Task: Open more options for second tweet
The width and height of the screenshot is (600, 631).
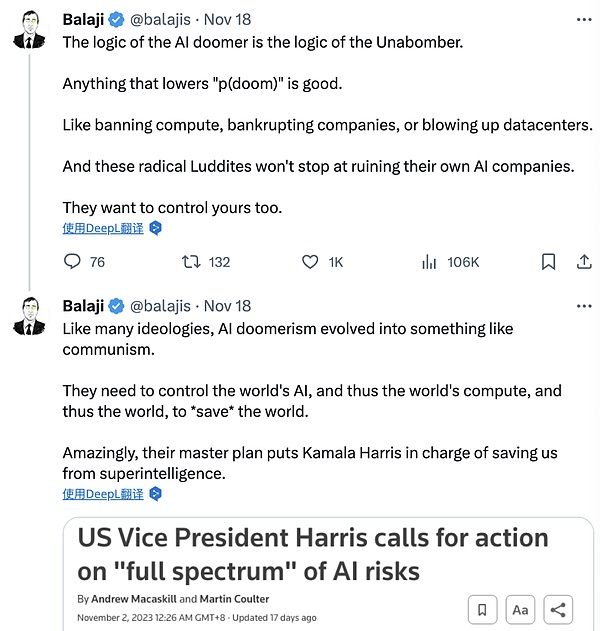Action: [x=583, y=305]
